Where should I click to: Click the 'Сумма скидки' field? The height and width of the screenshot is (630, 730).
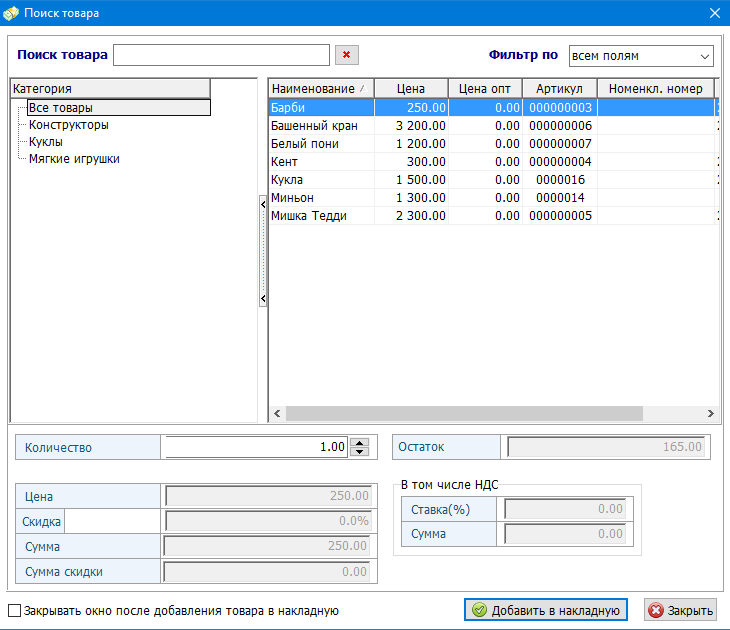click(x=267, y=571)
